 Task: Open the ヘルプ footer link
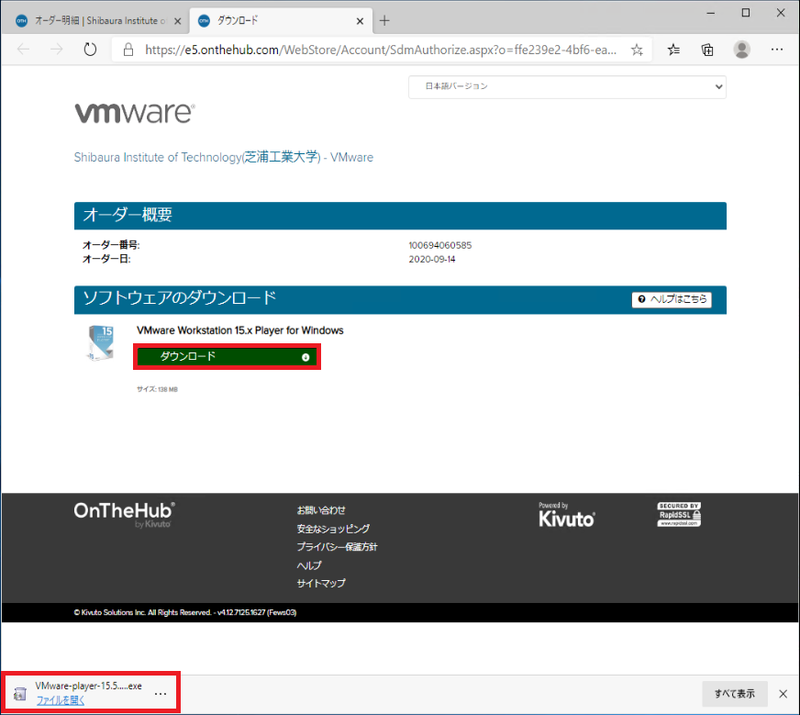309,565
